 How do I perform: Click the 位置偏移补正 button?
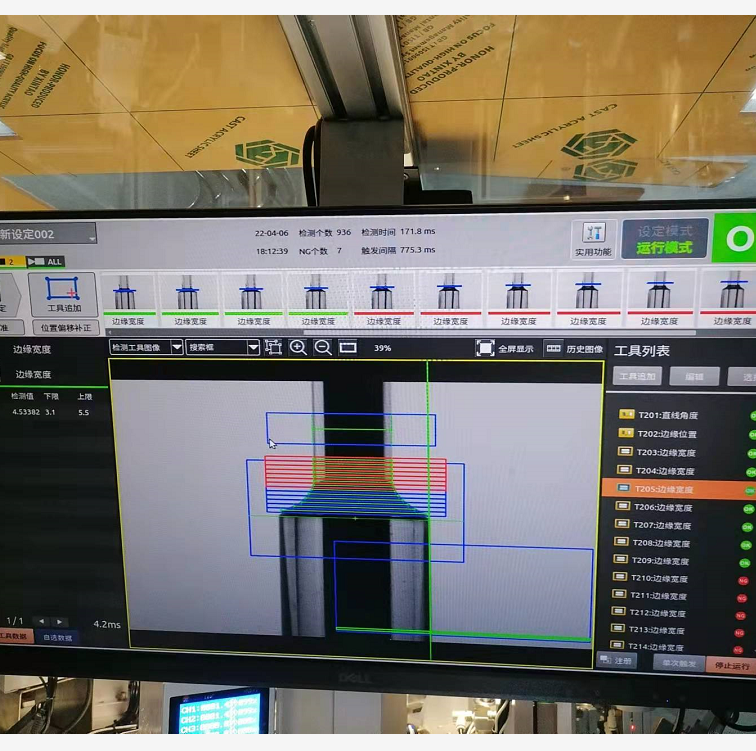(65, 327)
